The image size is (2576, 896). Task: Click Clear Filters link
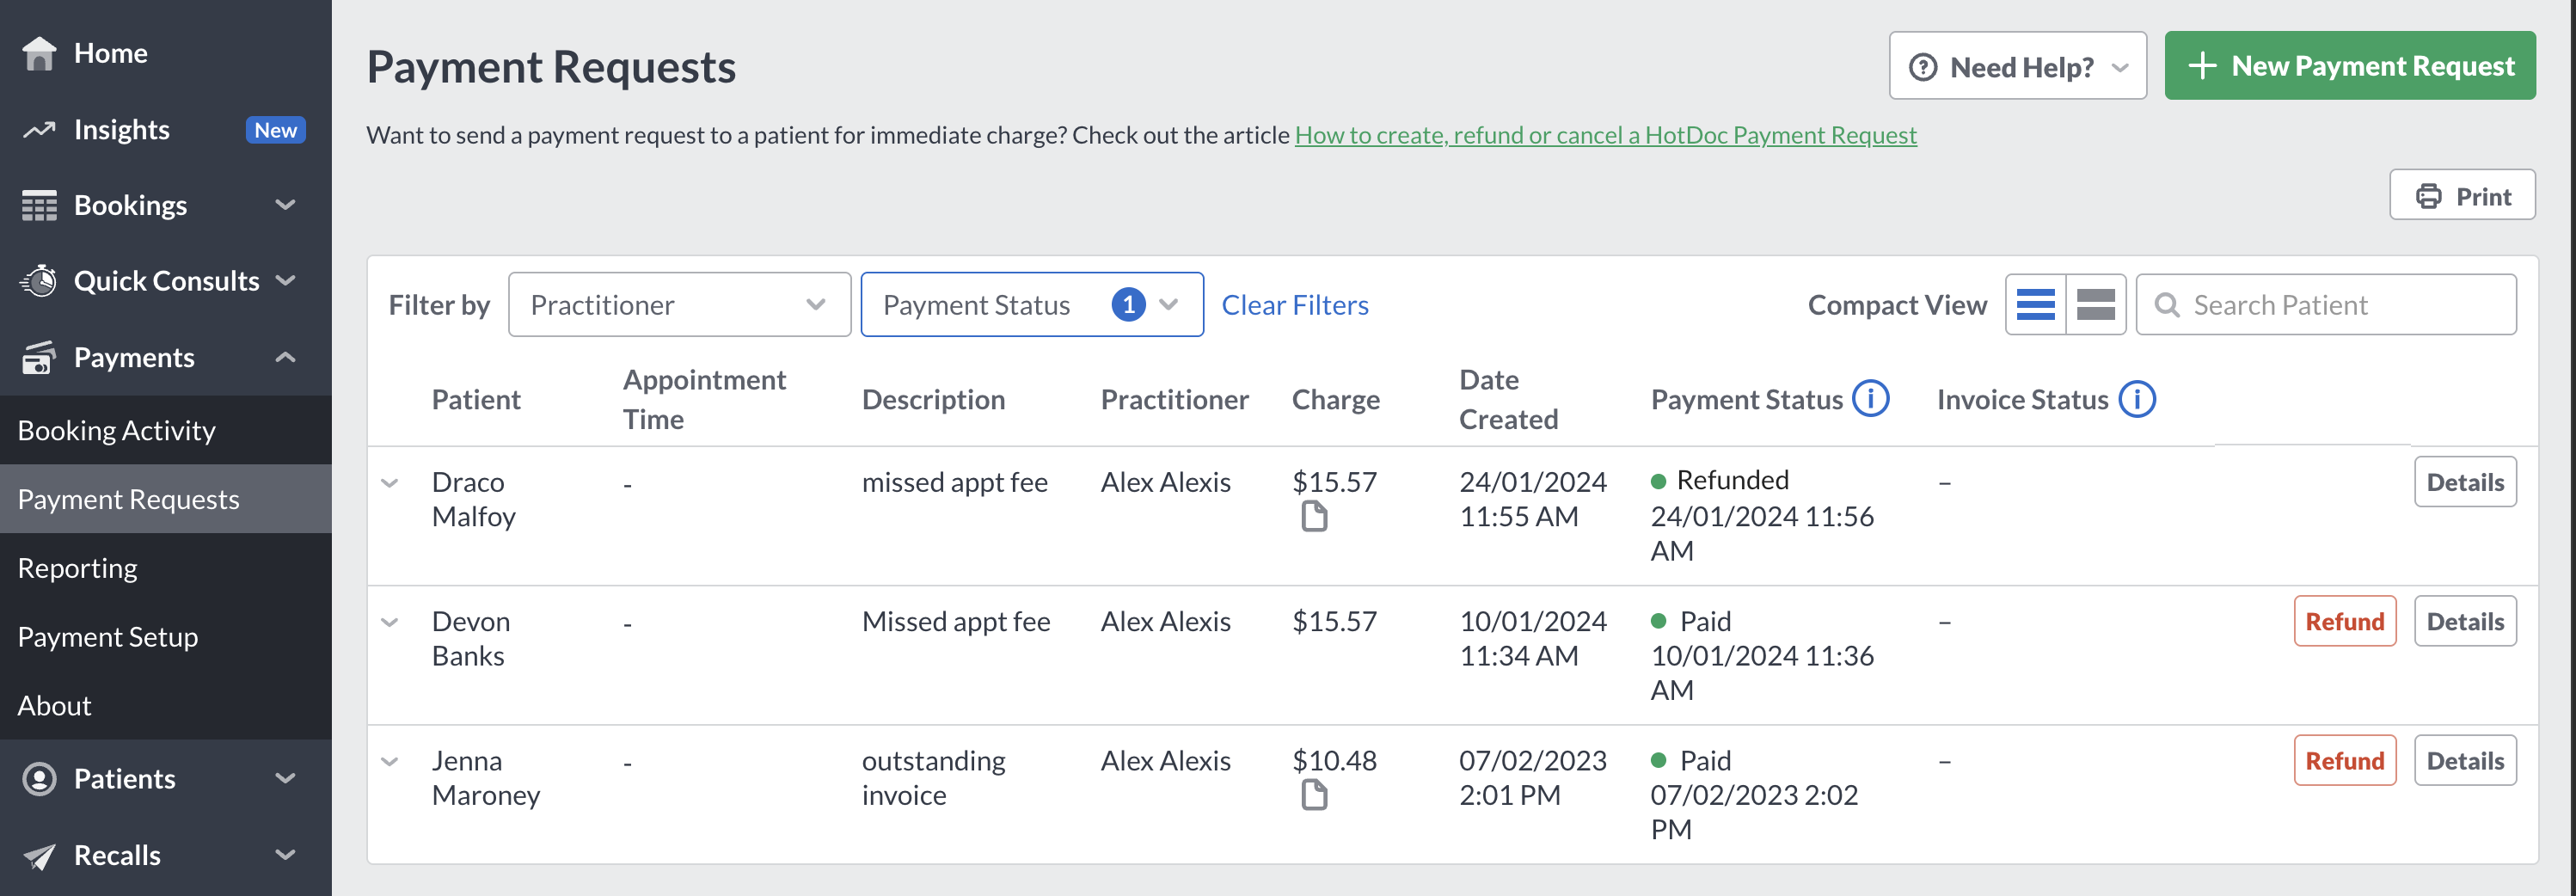[1294, 305]
